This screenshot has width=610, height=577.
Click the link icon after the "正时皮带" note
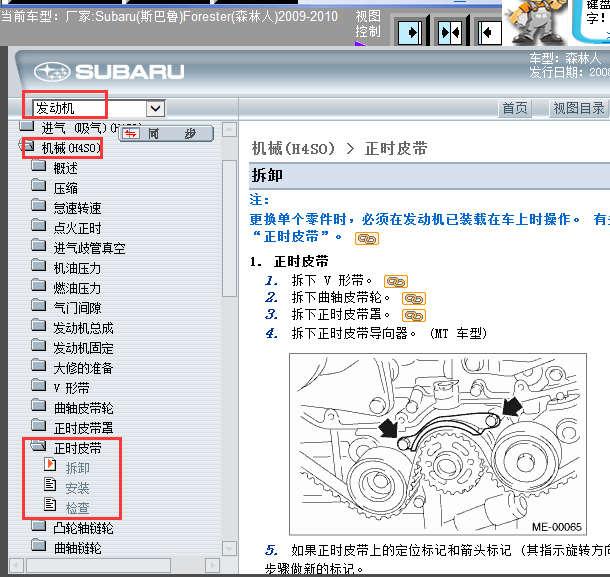coord(367,238)
